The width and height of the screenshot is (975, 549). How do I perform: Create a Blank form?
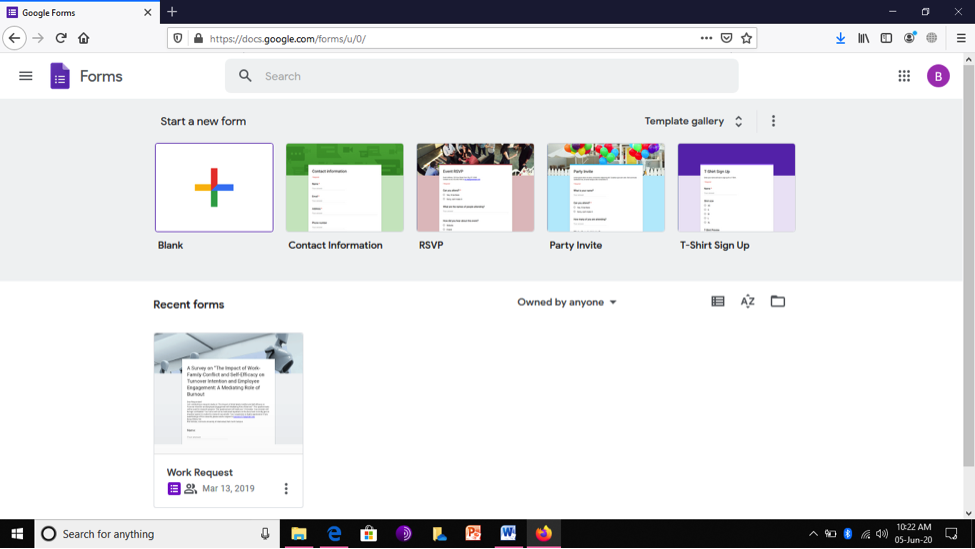point(214,188)
